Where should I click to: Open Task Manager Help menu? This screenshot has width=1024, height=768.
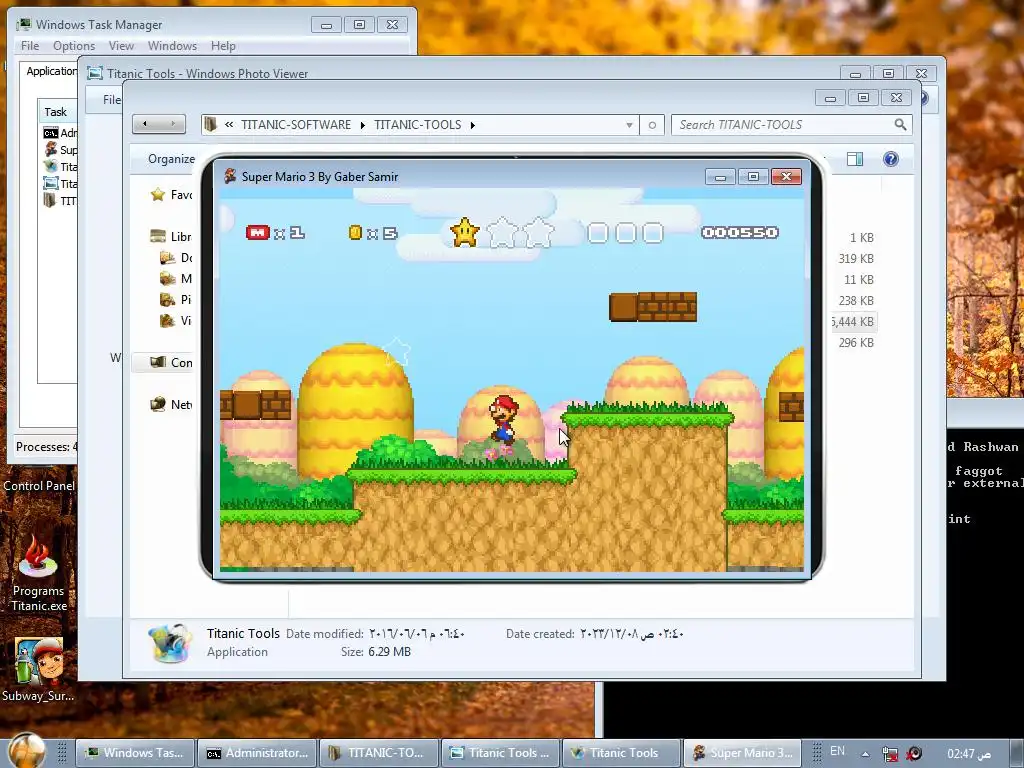pos(223,46)
